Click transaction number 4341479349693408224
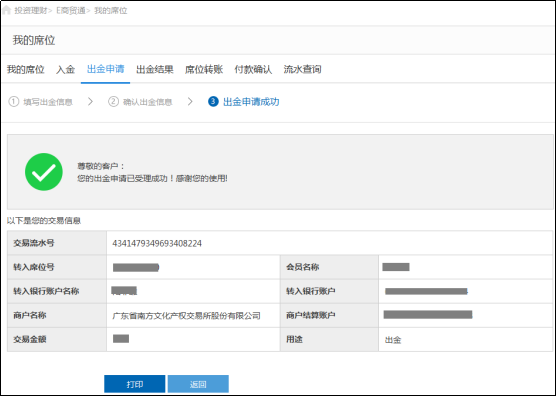This screenshot has height=396, width=556. [157, 243]
